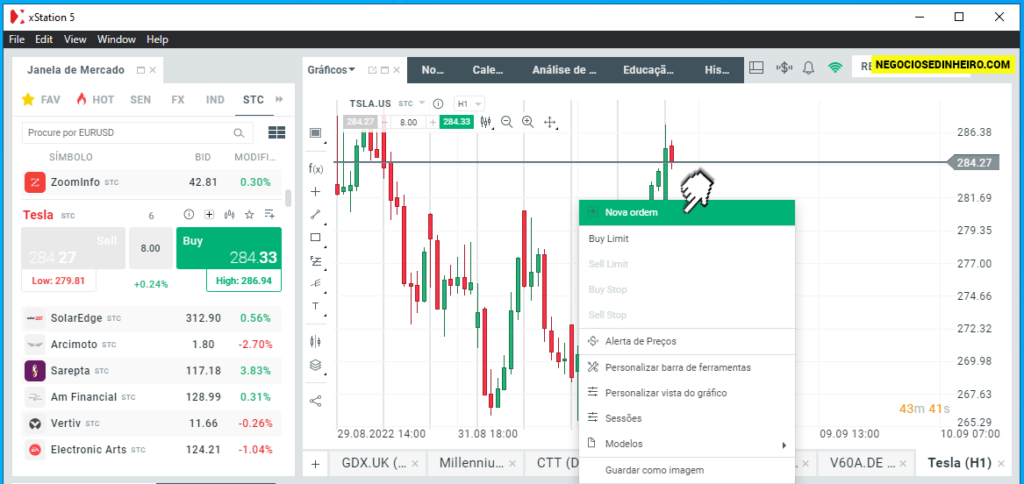Show more market category tabs arrow
1024x484 pixels.
tap(280, 99)
